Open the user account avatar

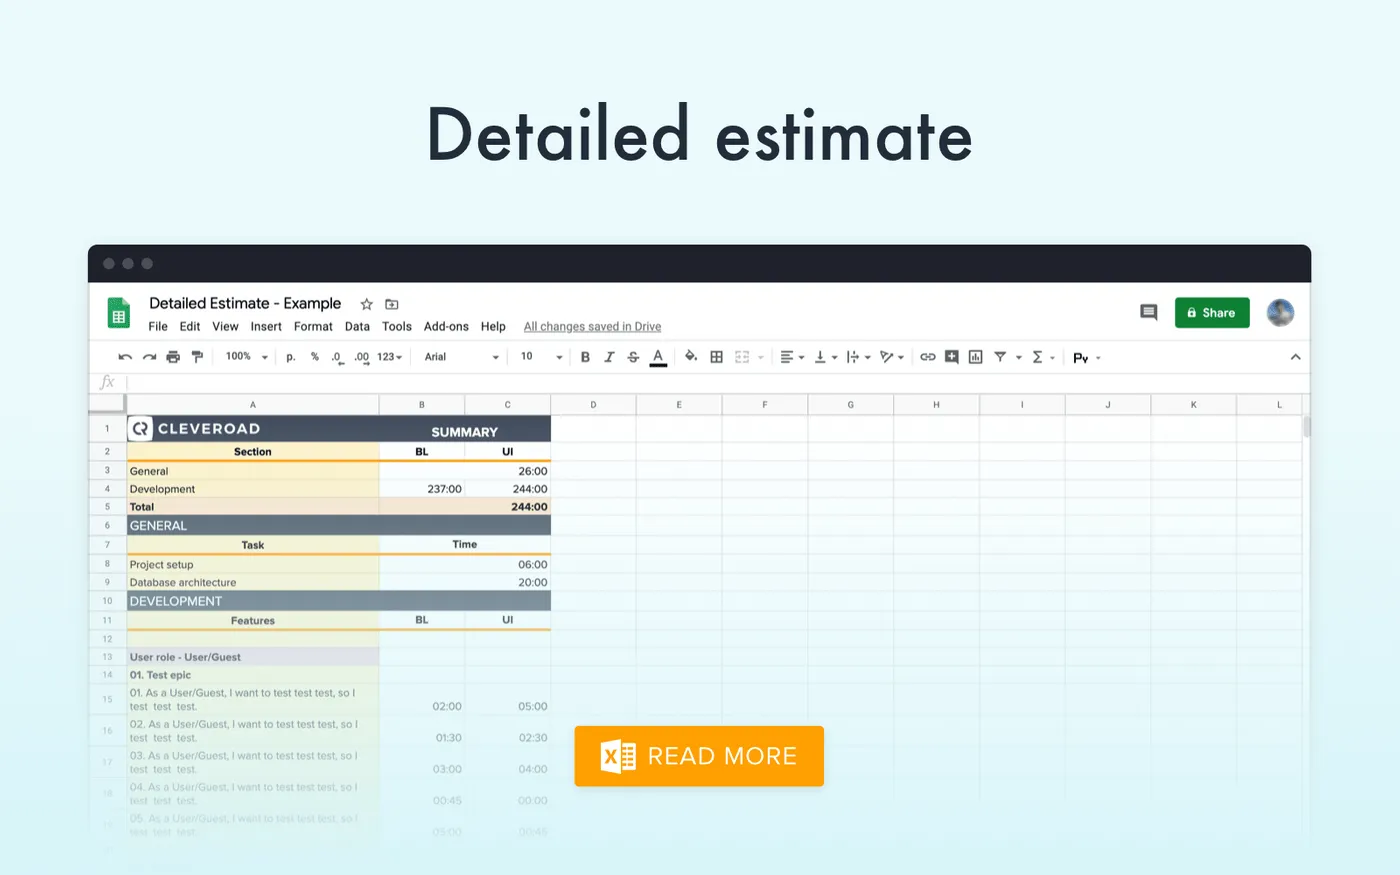1280,313
